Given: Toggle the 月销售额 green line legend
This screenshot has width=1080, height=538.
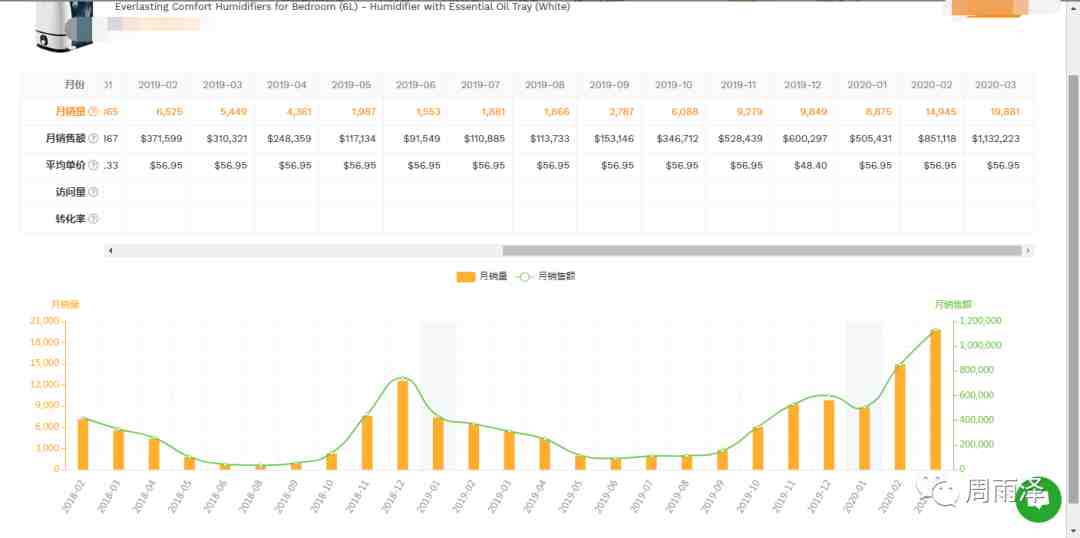Looking at the screenshot, I should pos(547,276).
